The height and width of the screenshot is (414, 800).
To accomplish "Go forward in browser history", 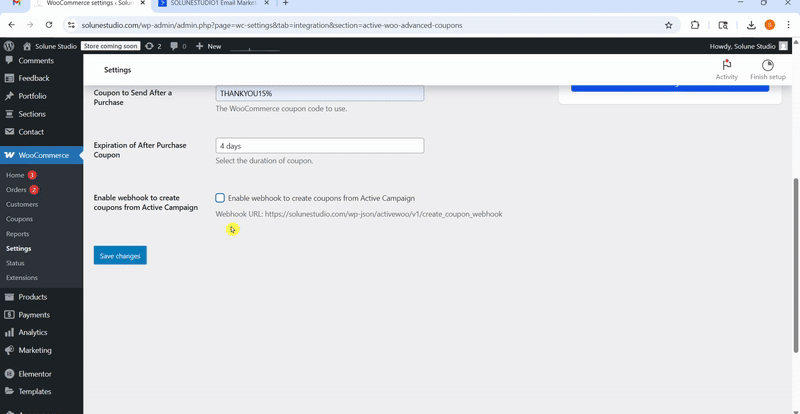I will click(x=30, y=25).
